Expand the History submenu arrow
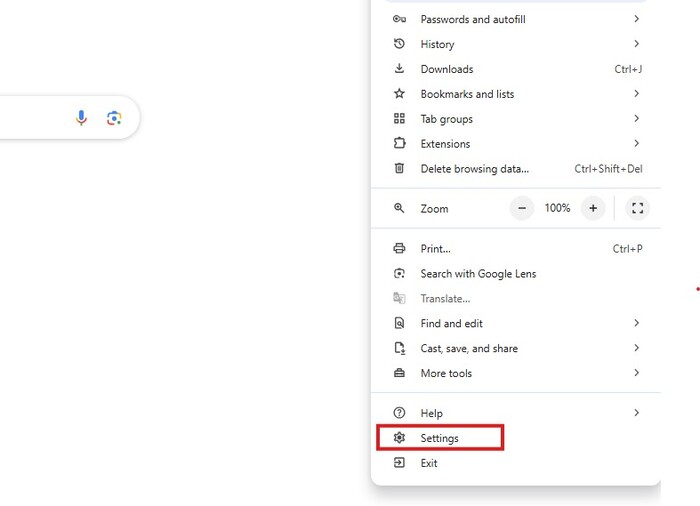 tap(637, 44)
